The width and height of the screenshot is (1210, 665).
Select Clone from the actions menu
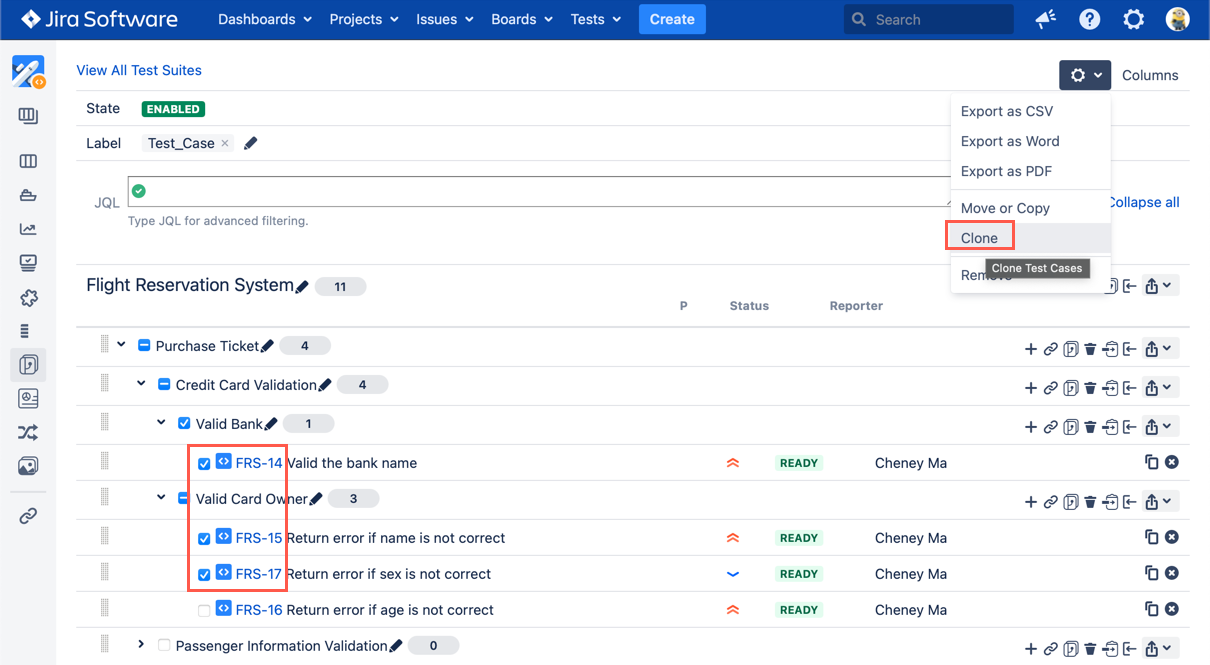979,238
